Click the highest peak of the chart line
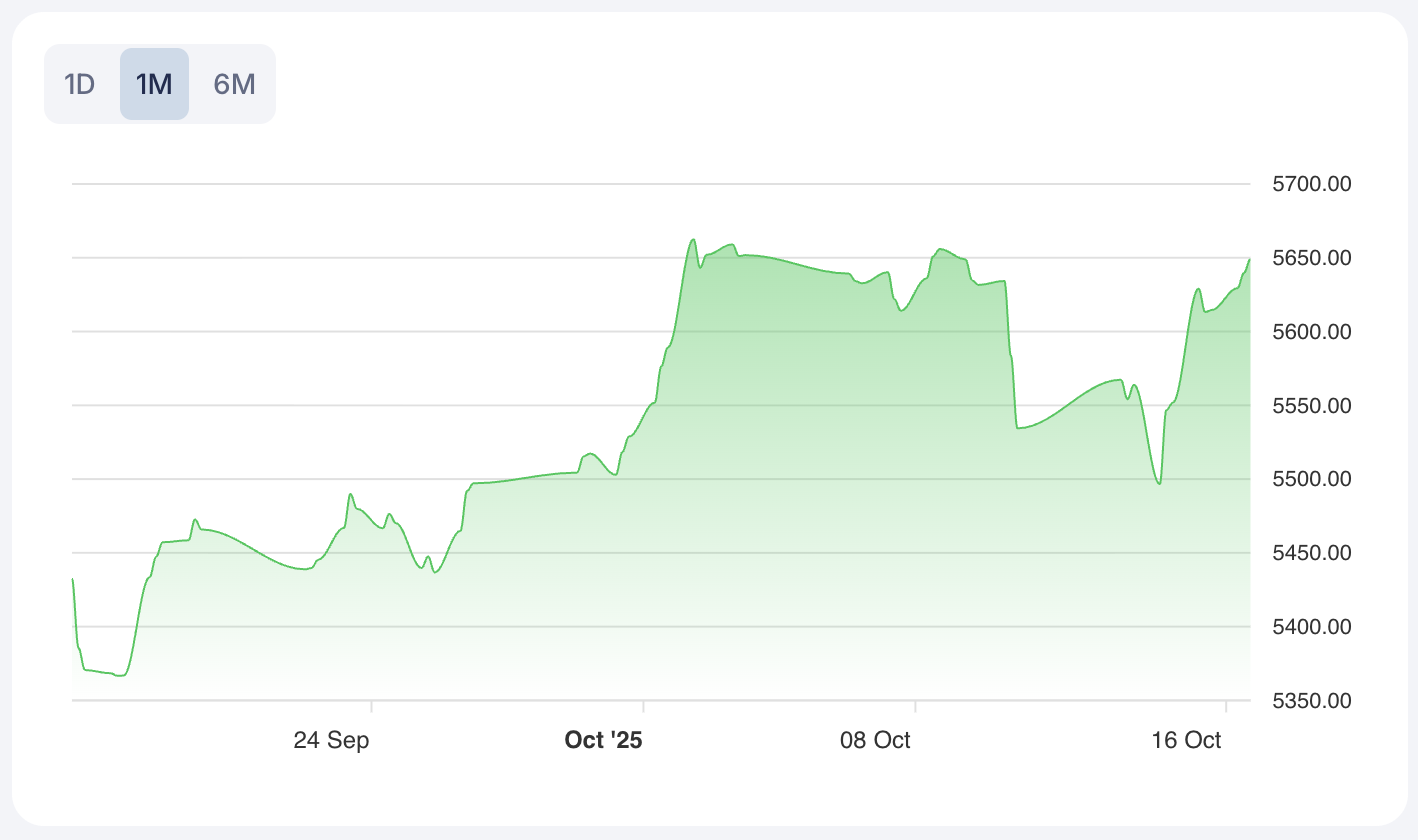 point(693,240)
